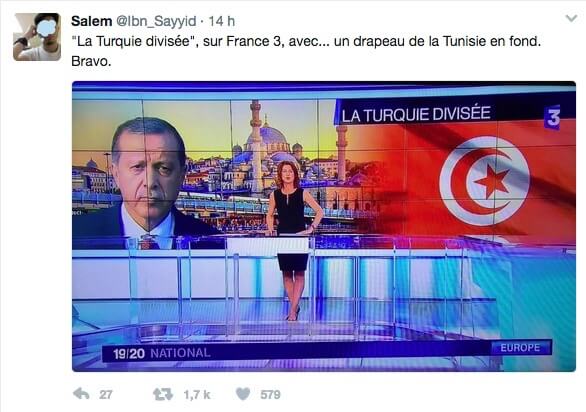Open the tweet options chevron menu
Image resolution: width=586 pixels, height=412 pixels.
tap(571, 18)
